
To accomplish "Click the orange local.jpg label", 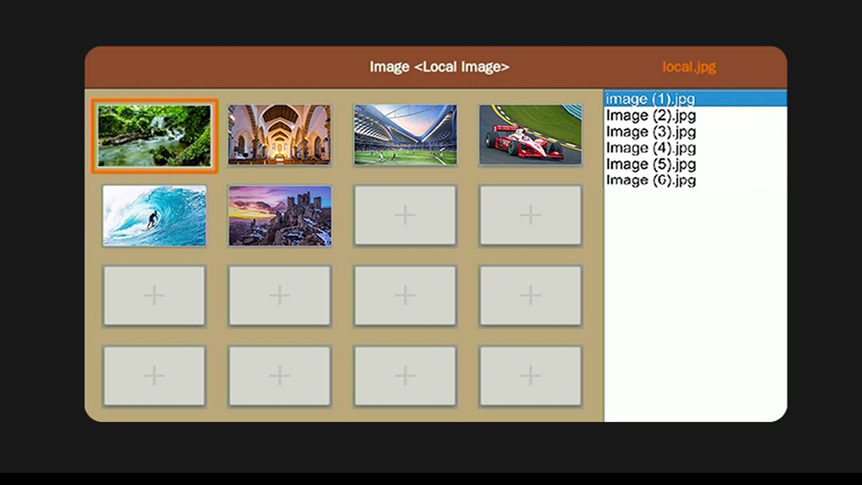I will click(689, 67).
